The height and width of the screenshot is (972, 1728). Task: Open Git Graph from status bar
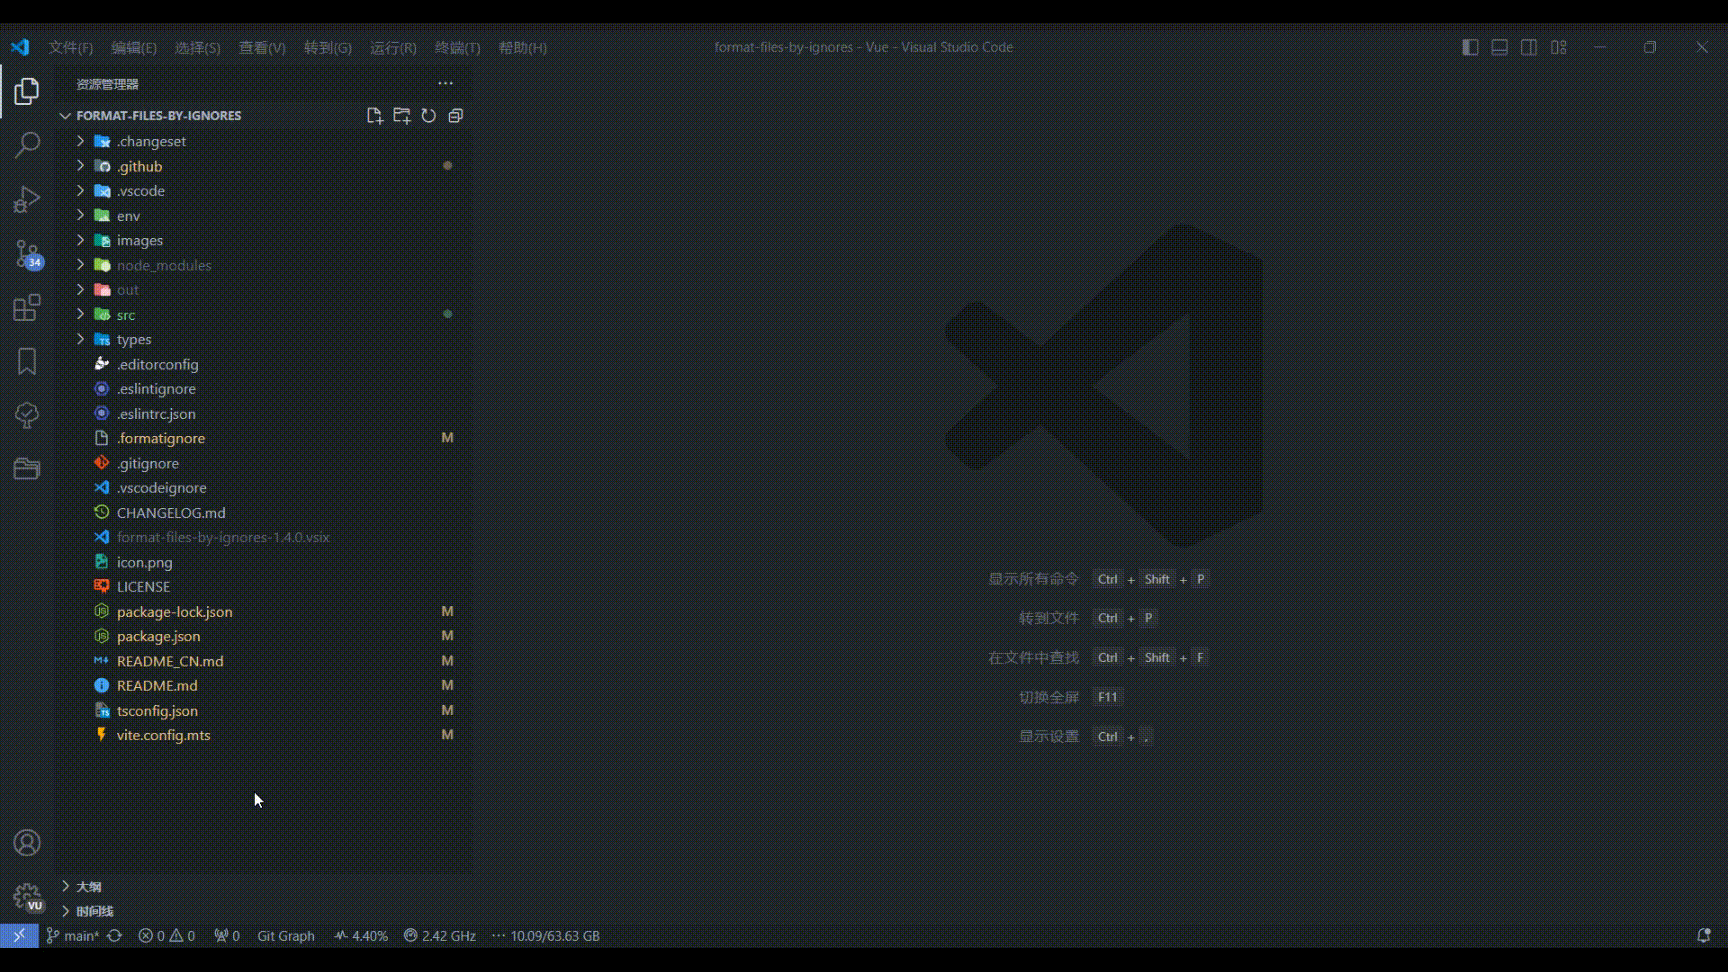point(286,936)
